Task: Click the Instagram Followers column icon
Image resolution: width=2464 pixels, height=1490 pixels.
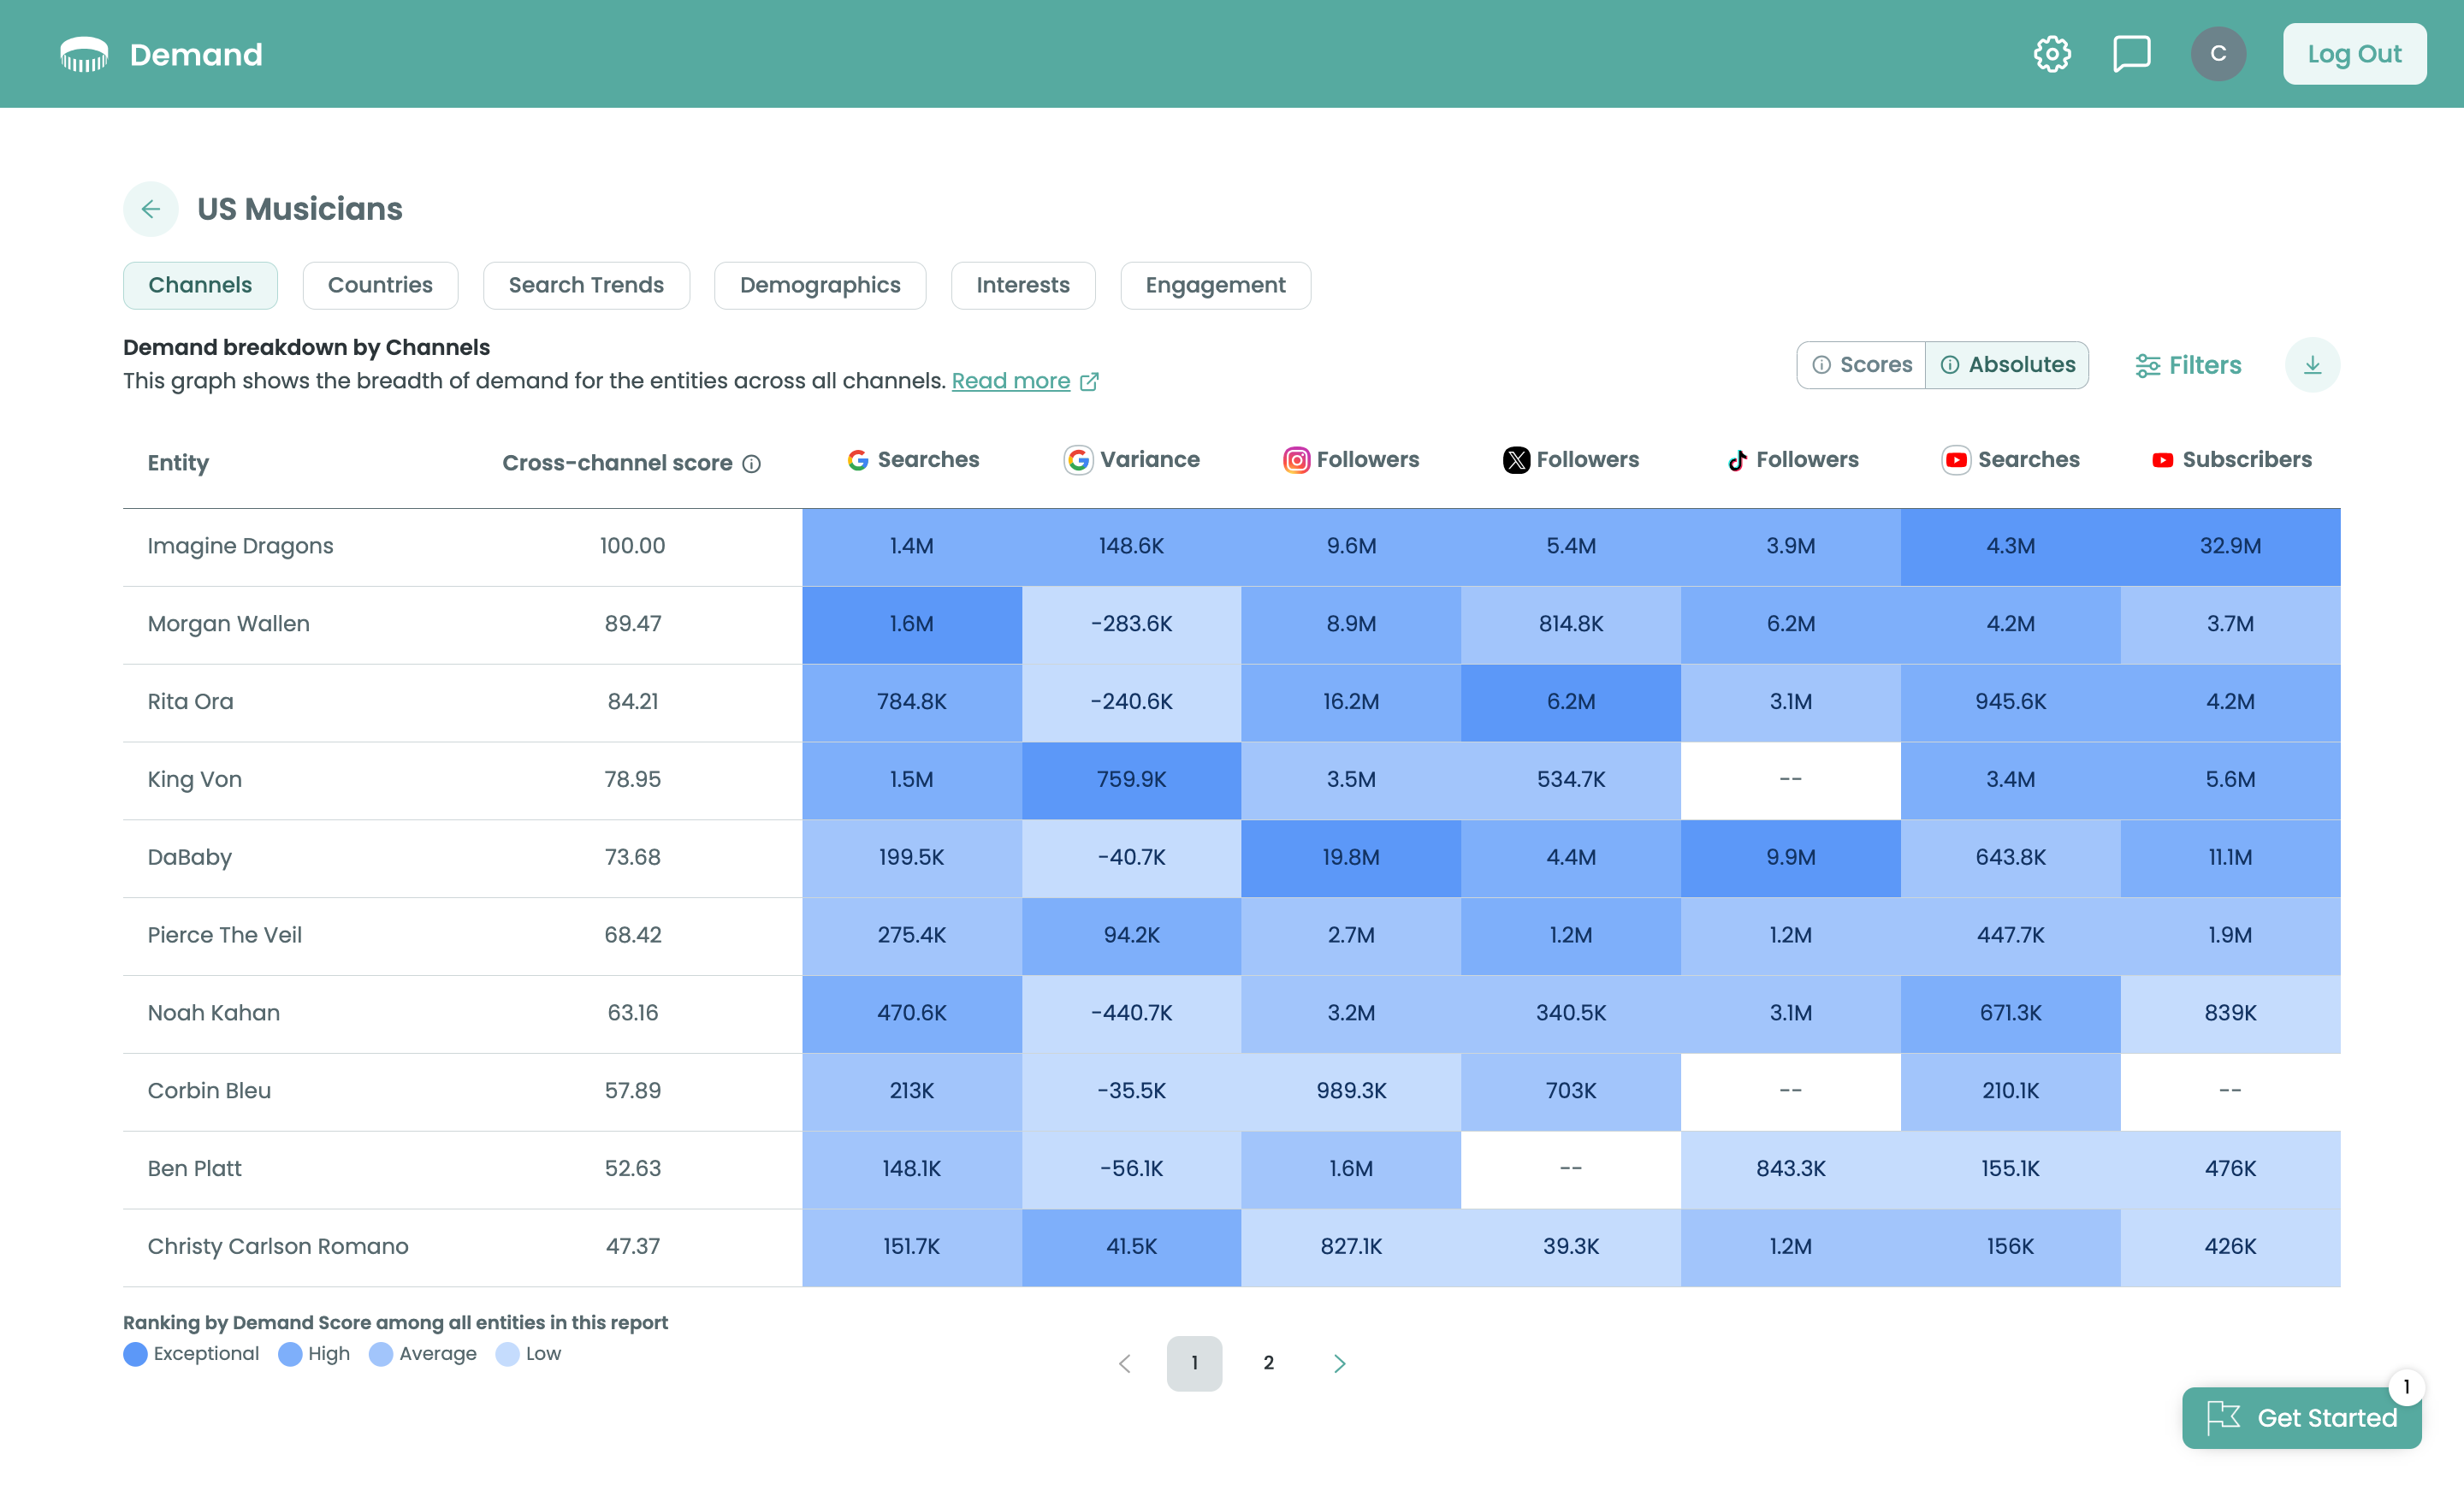Action: point(1296,460)
